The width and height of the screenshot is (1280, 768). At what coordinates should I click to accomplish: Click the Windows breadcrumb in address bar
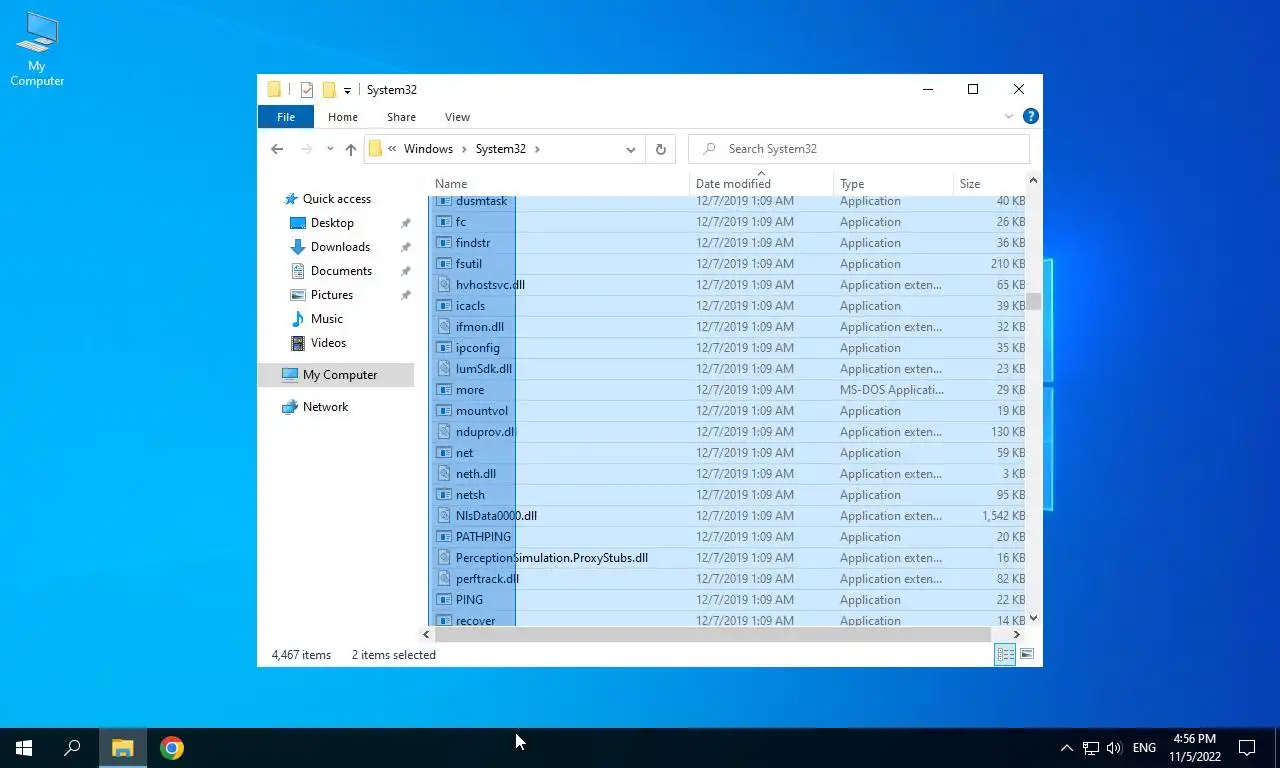tap(428, 149)
